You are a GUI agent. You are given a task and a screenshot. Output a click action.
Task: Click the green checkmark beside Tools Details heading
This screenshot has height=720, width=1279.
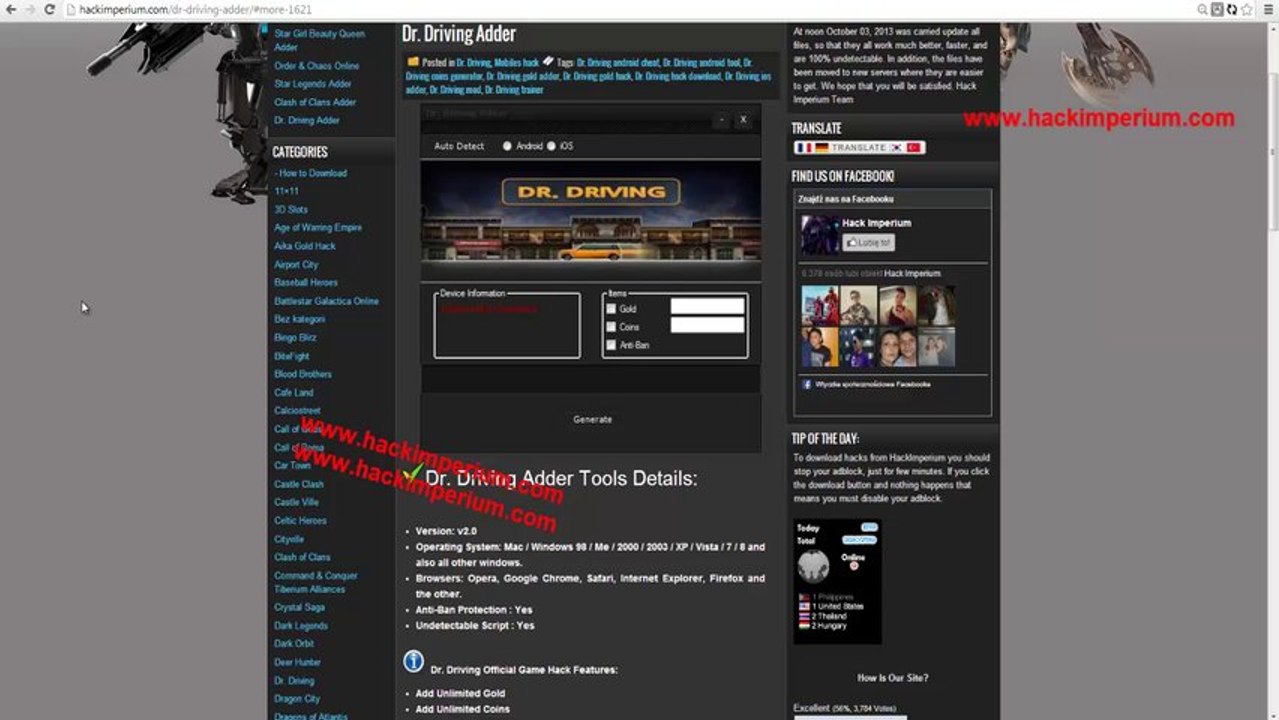[412, 473]
